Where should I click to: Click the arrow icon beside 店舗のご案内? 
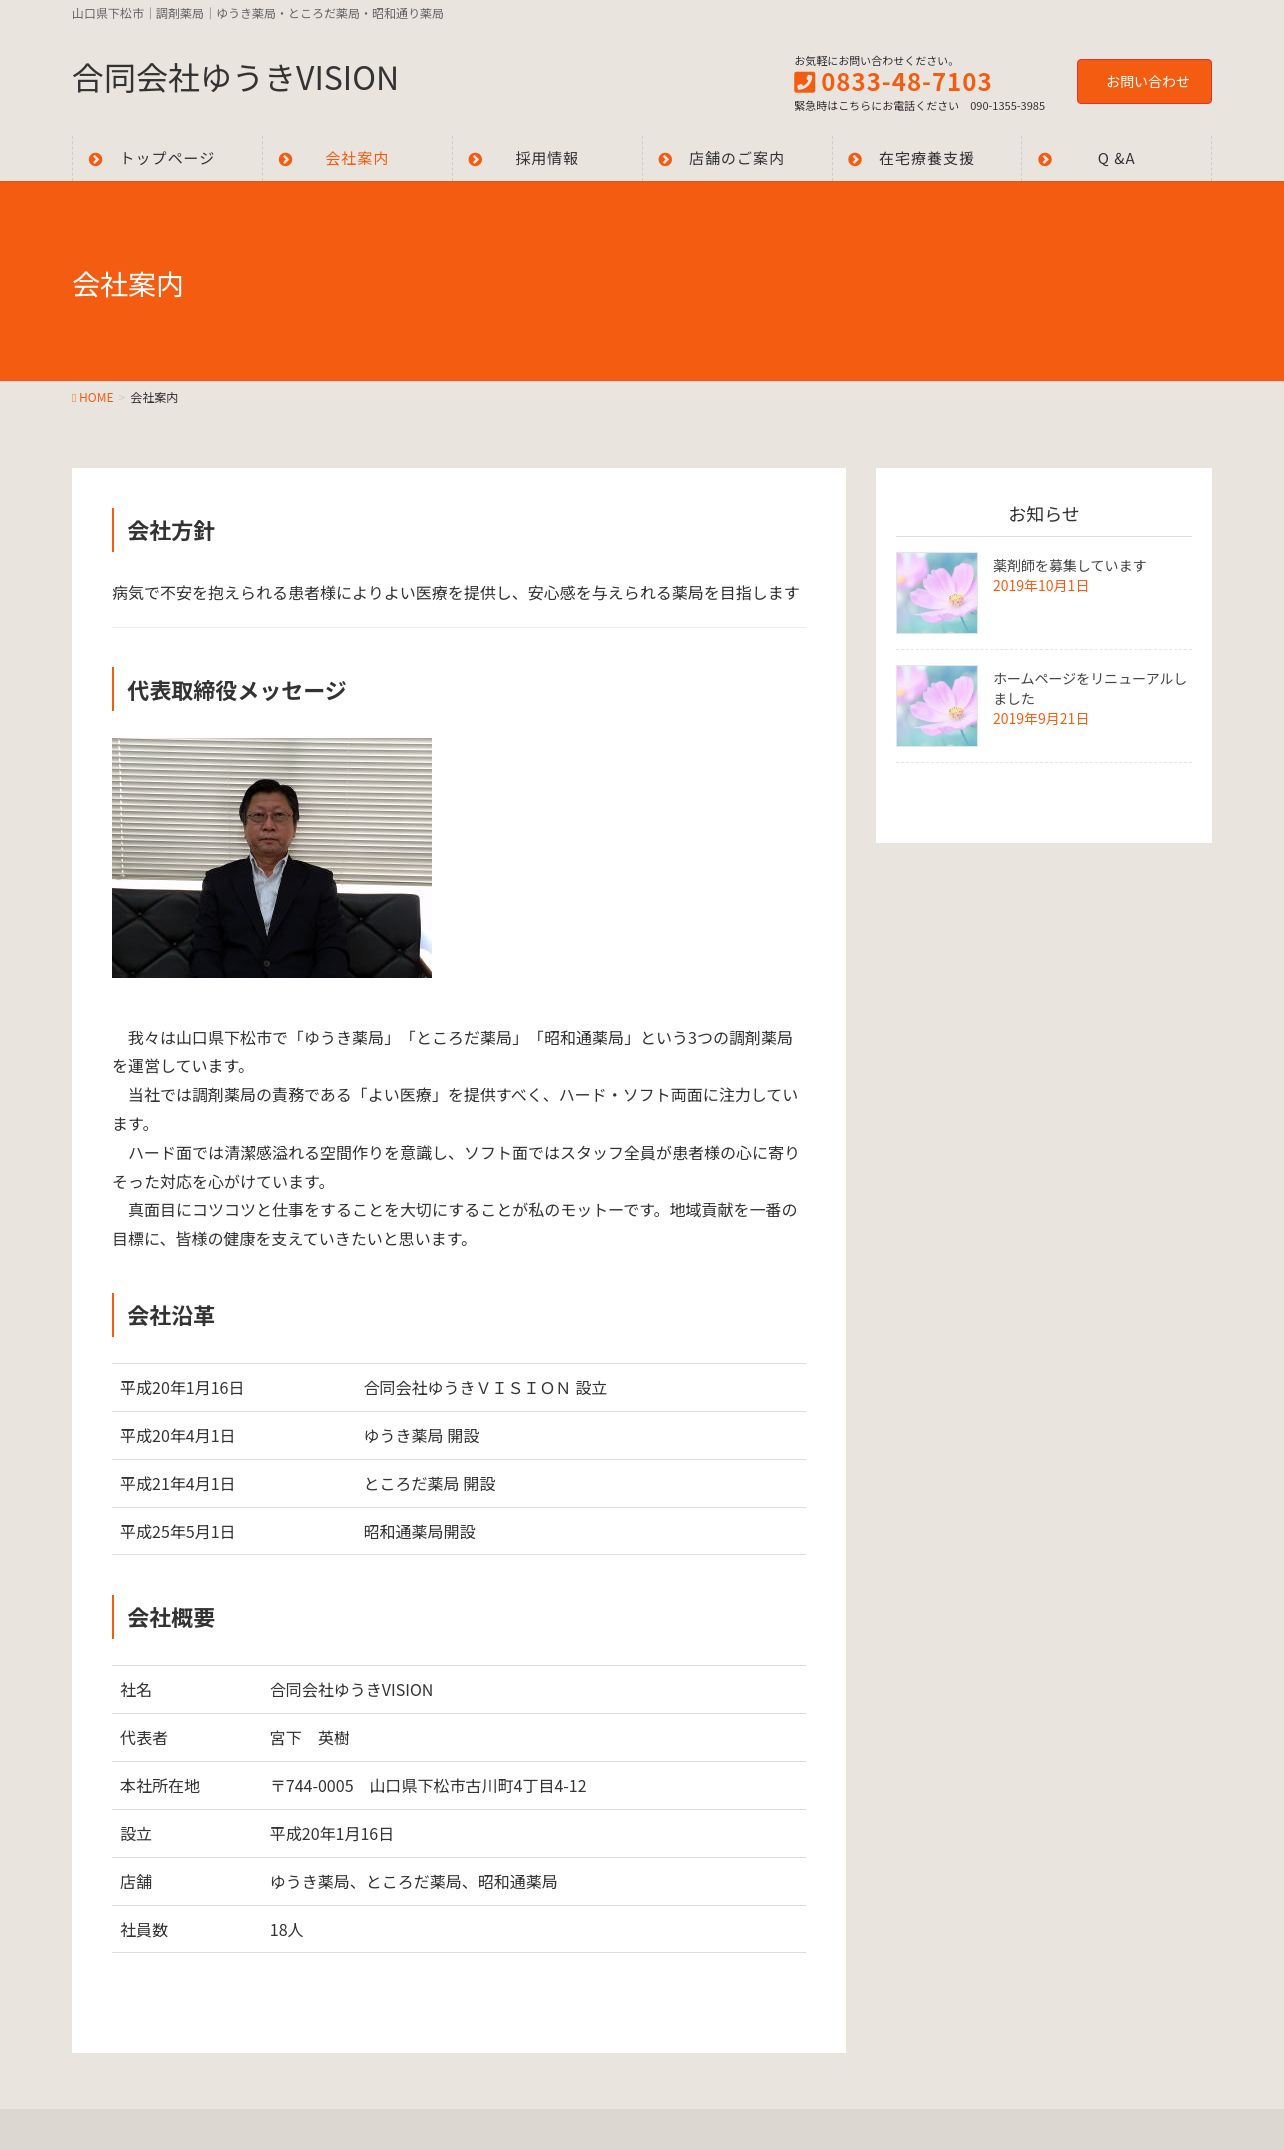[666, 159]
